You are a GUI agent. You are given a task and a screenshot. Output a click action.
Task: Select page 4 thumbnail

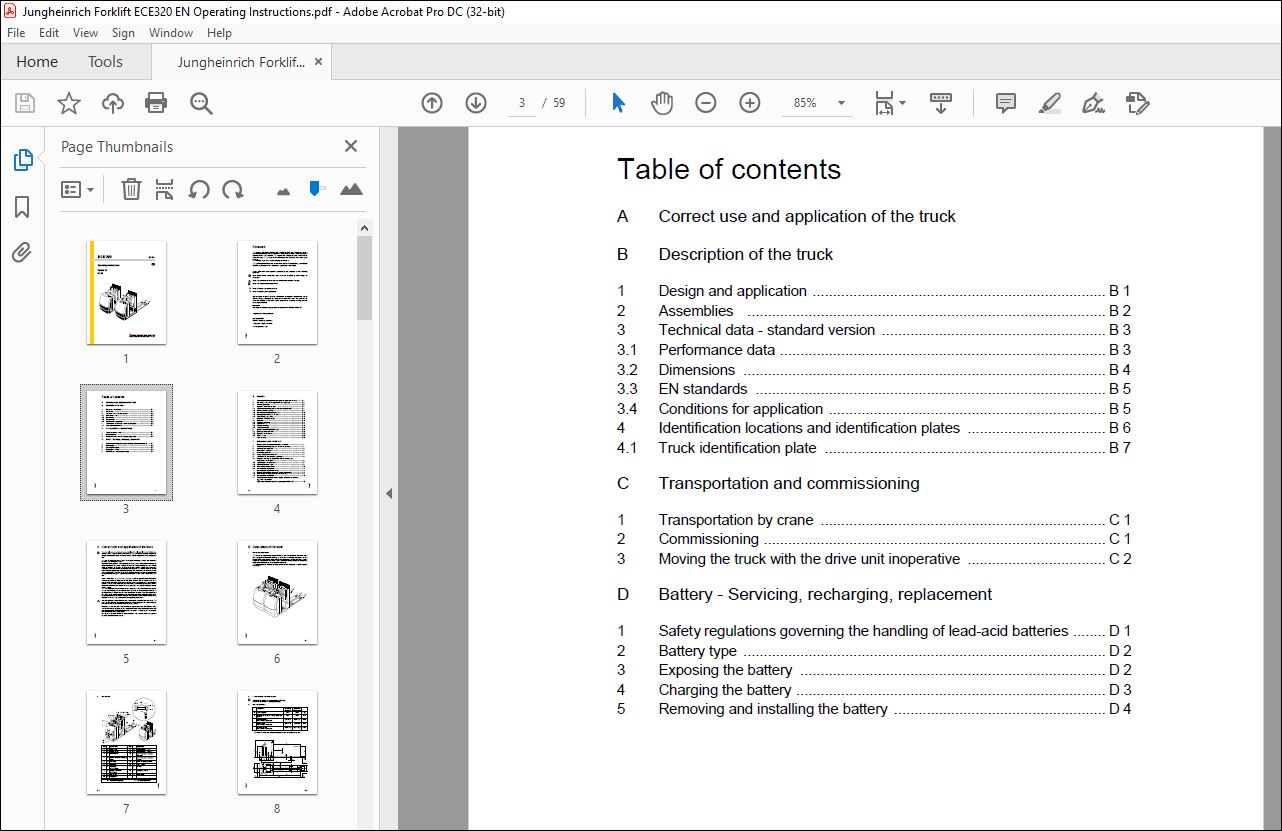click(277, 443)
